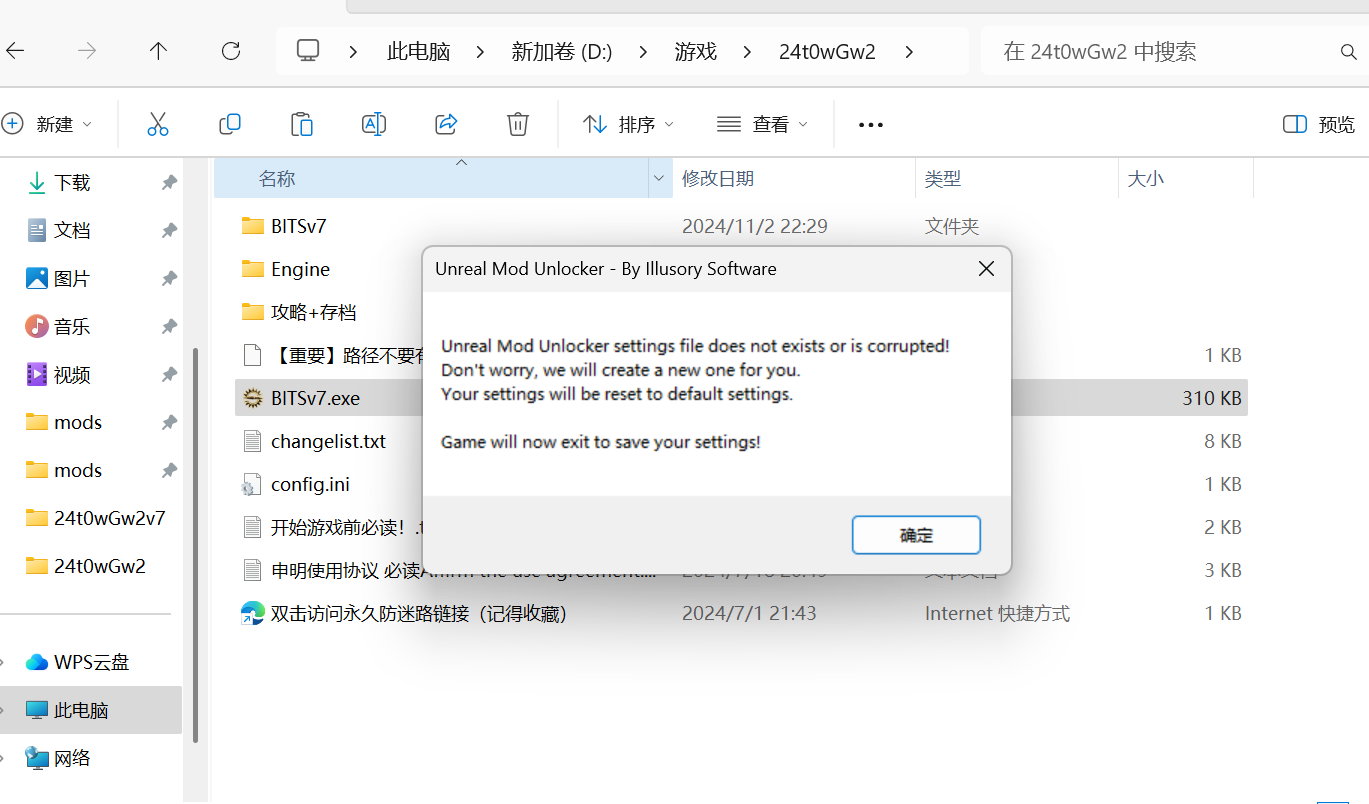This screenshot has width=1369, height=804.
Task: Click the Delete trash can icon
Action: 518,124
